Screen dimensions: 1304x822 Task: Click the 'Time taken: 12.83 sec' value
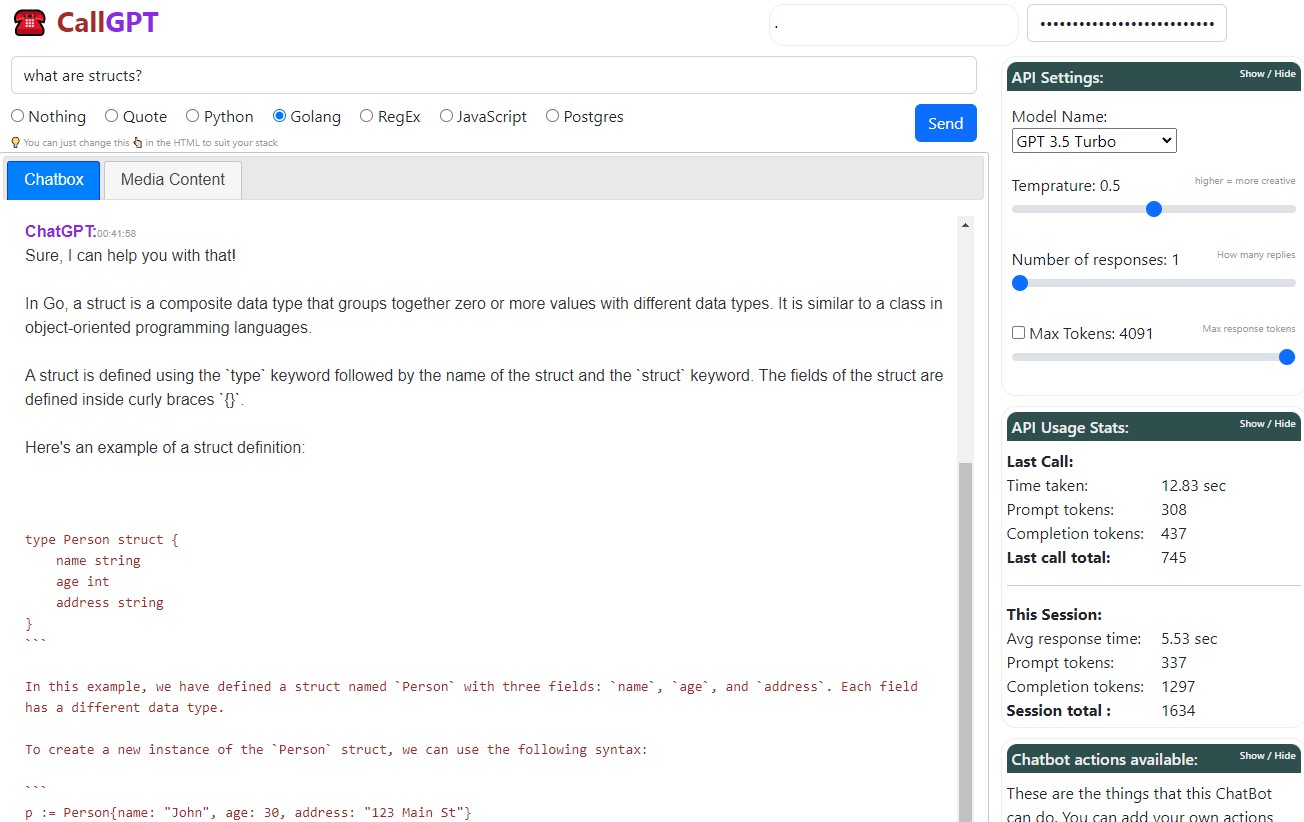(1193, 486)
